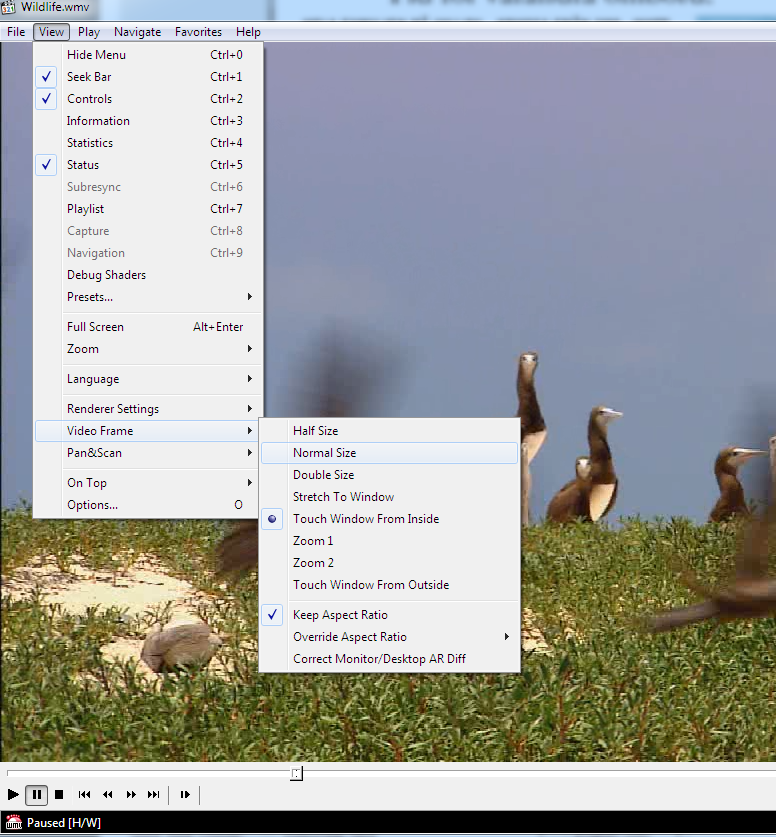
Task: Skip to next track icon
Action: click(x=153, y=795)
